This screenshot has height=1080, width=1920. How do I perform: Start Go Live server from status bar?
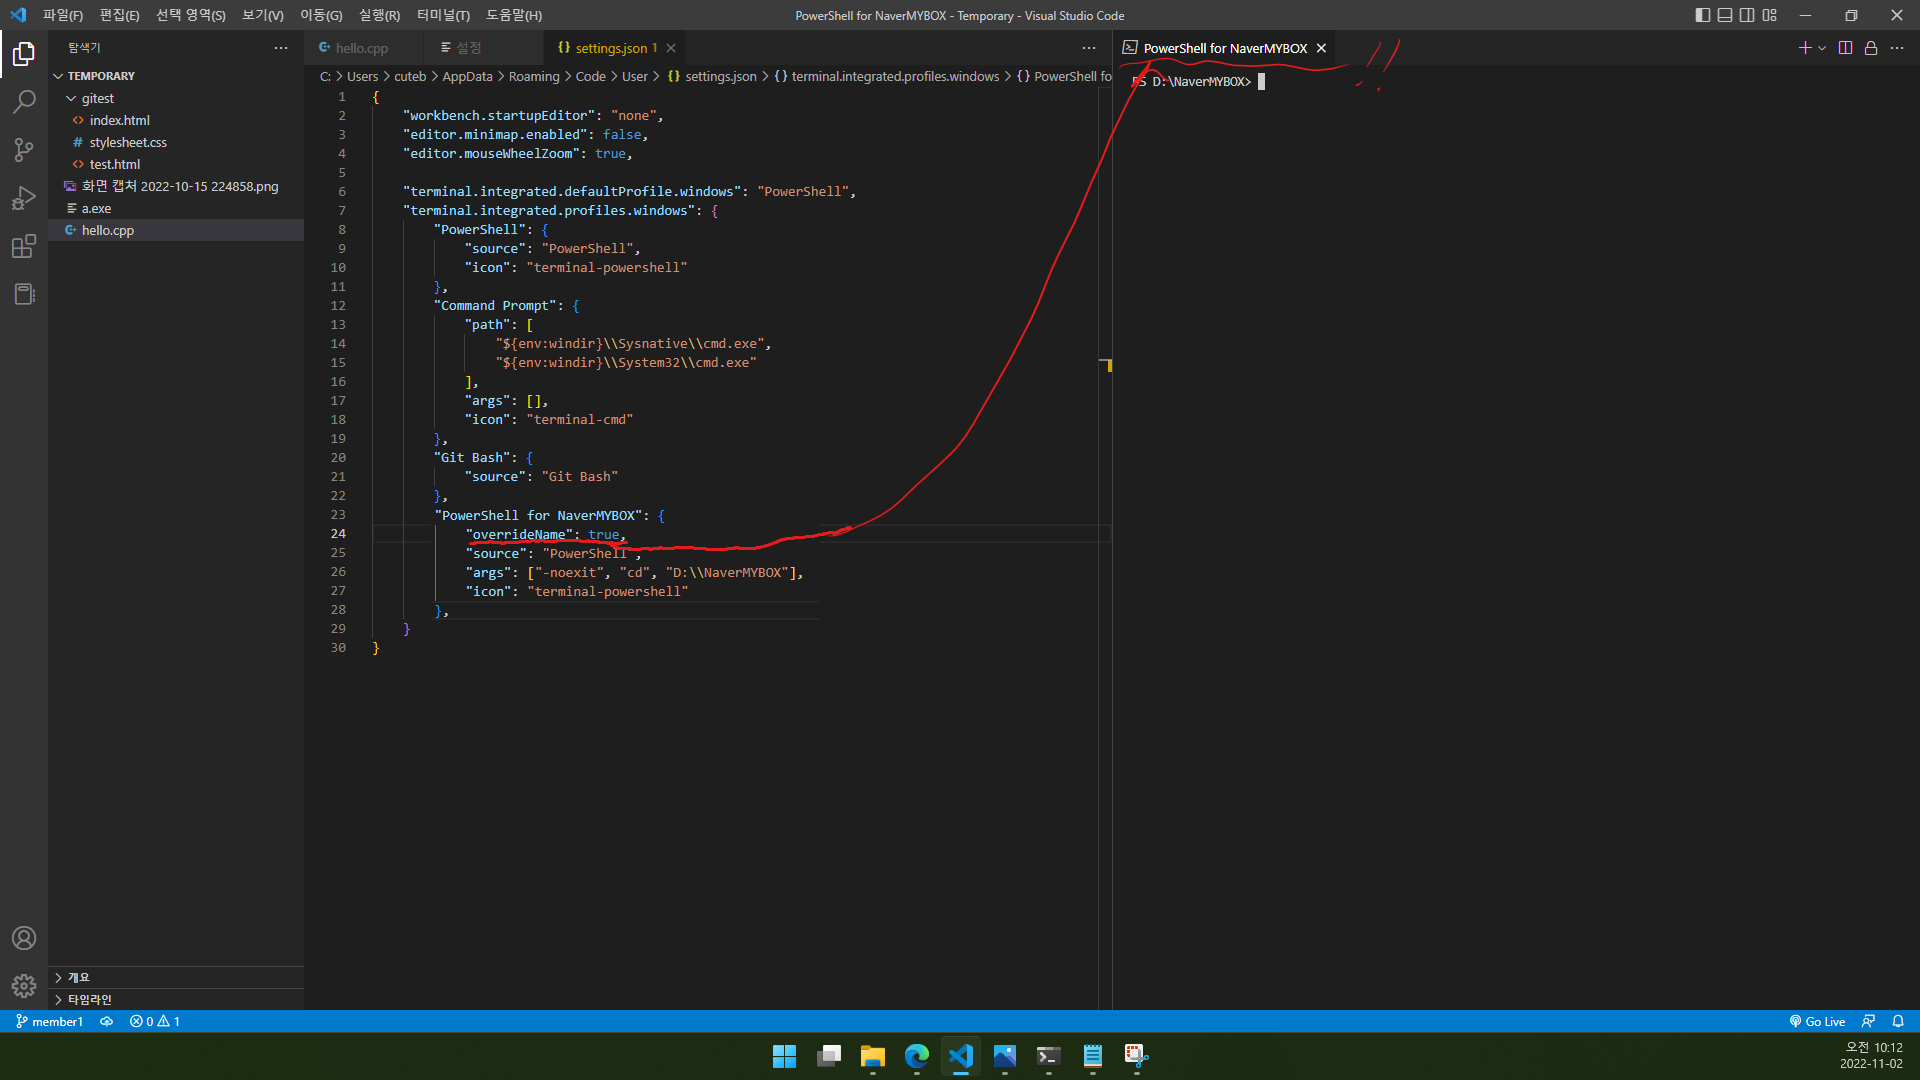coord(1817,1021)
